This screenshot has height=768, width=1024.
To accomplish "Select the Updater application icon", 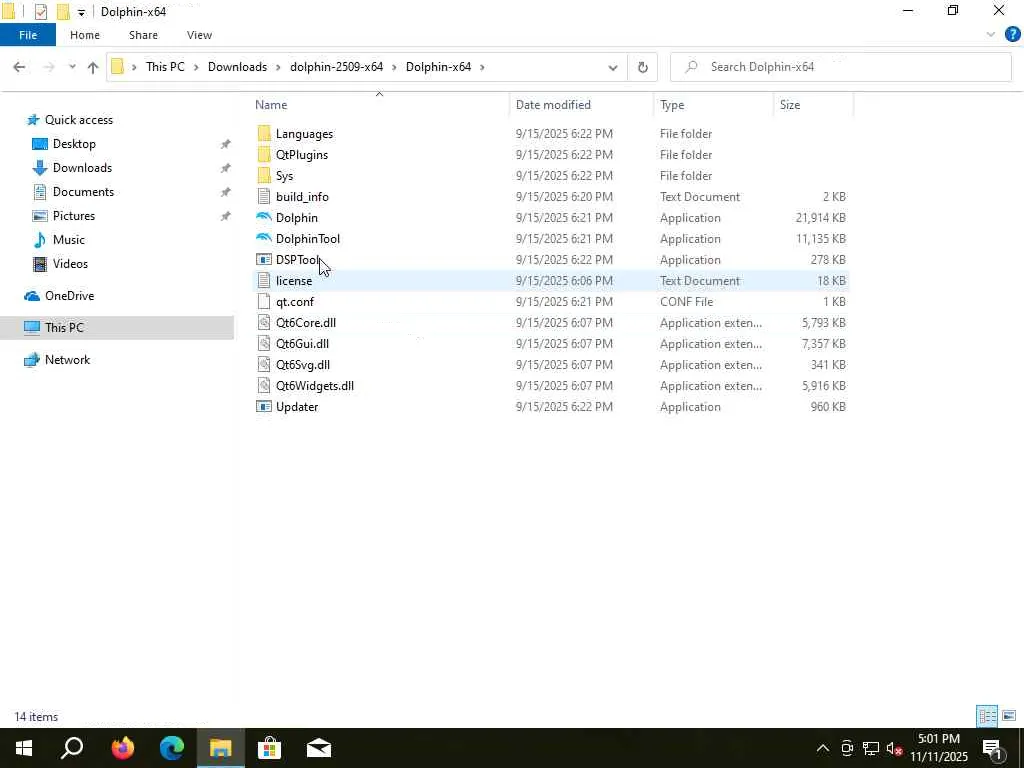I will coord(264,406).
